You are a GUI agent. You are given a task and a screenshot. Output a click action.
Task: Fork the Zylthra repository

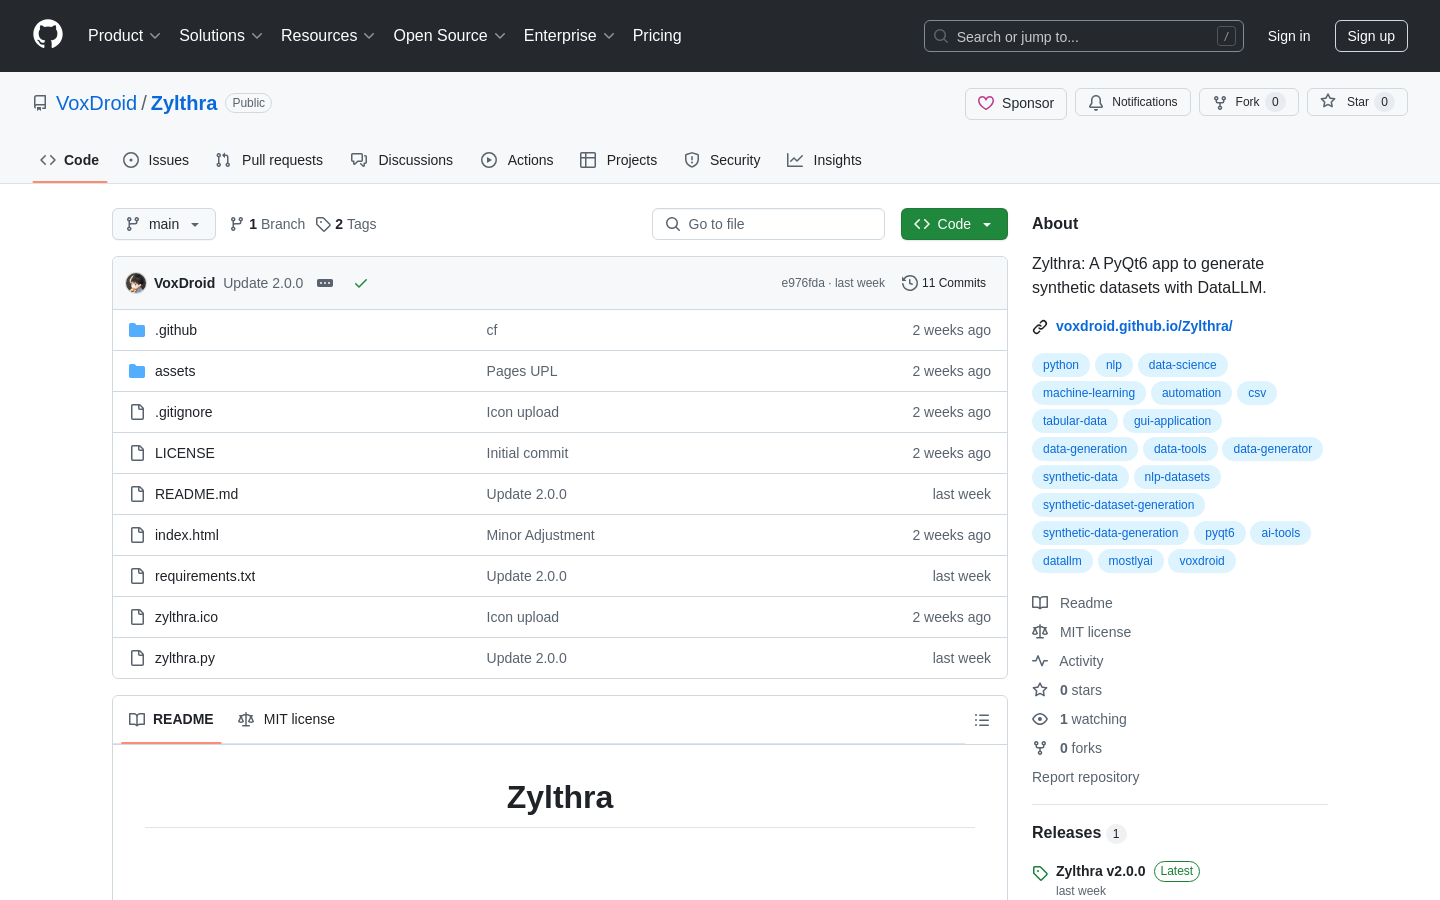point(1248,102)
